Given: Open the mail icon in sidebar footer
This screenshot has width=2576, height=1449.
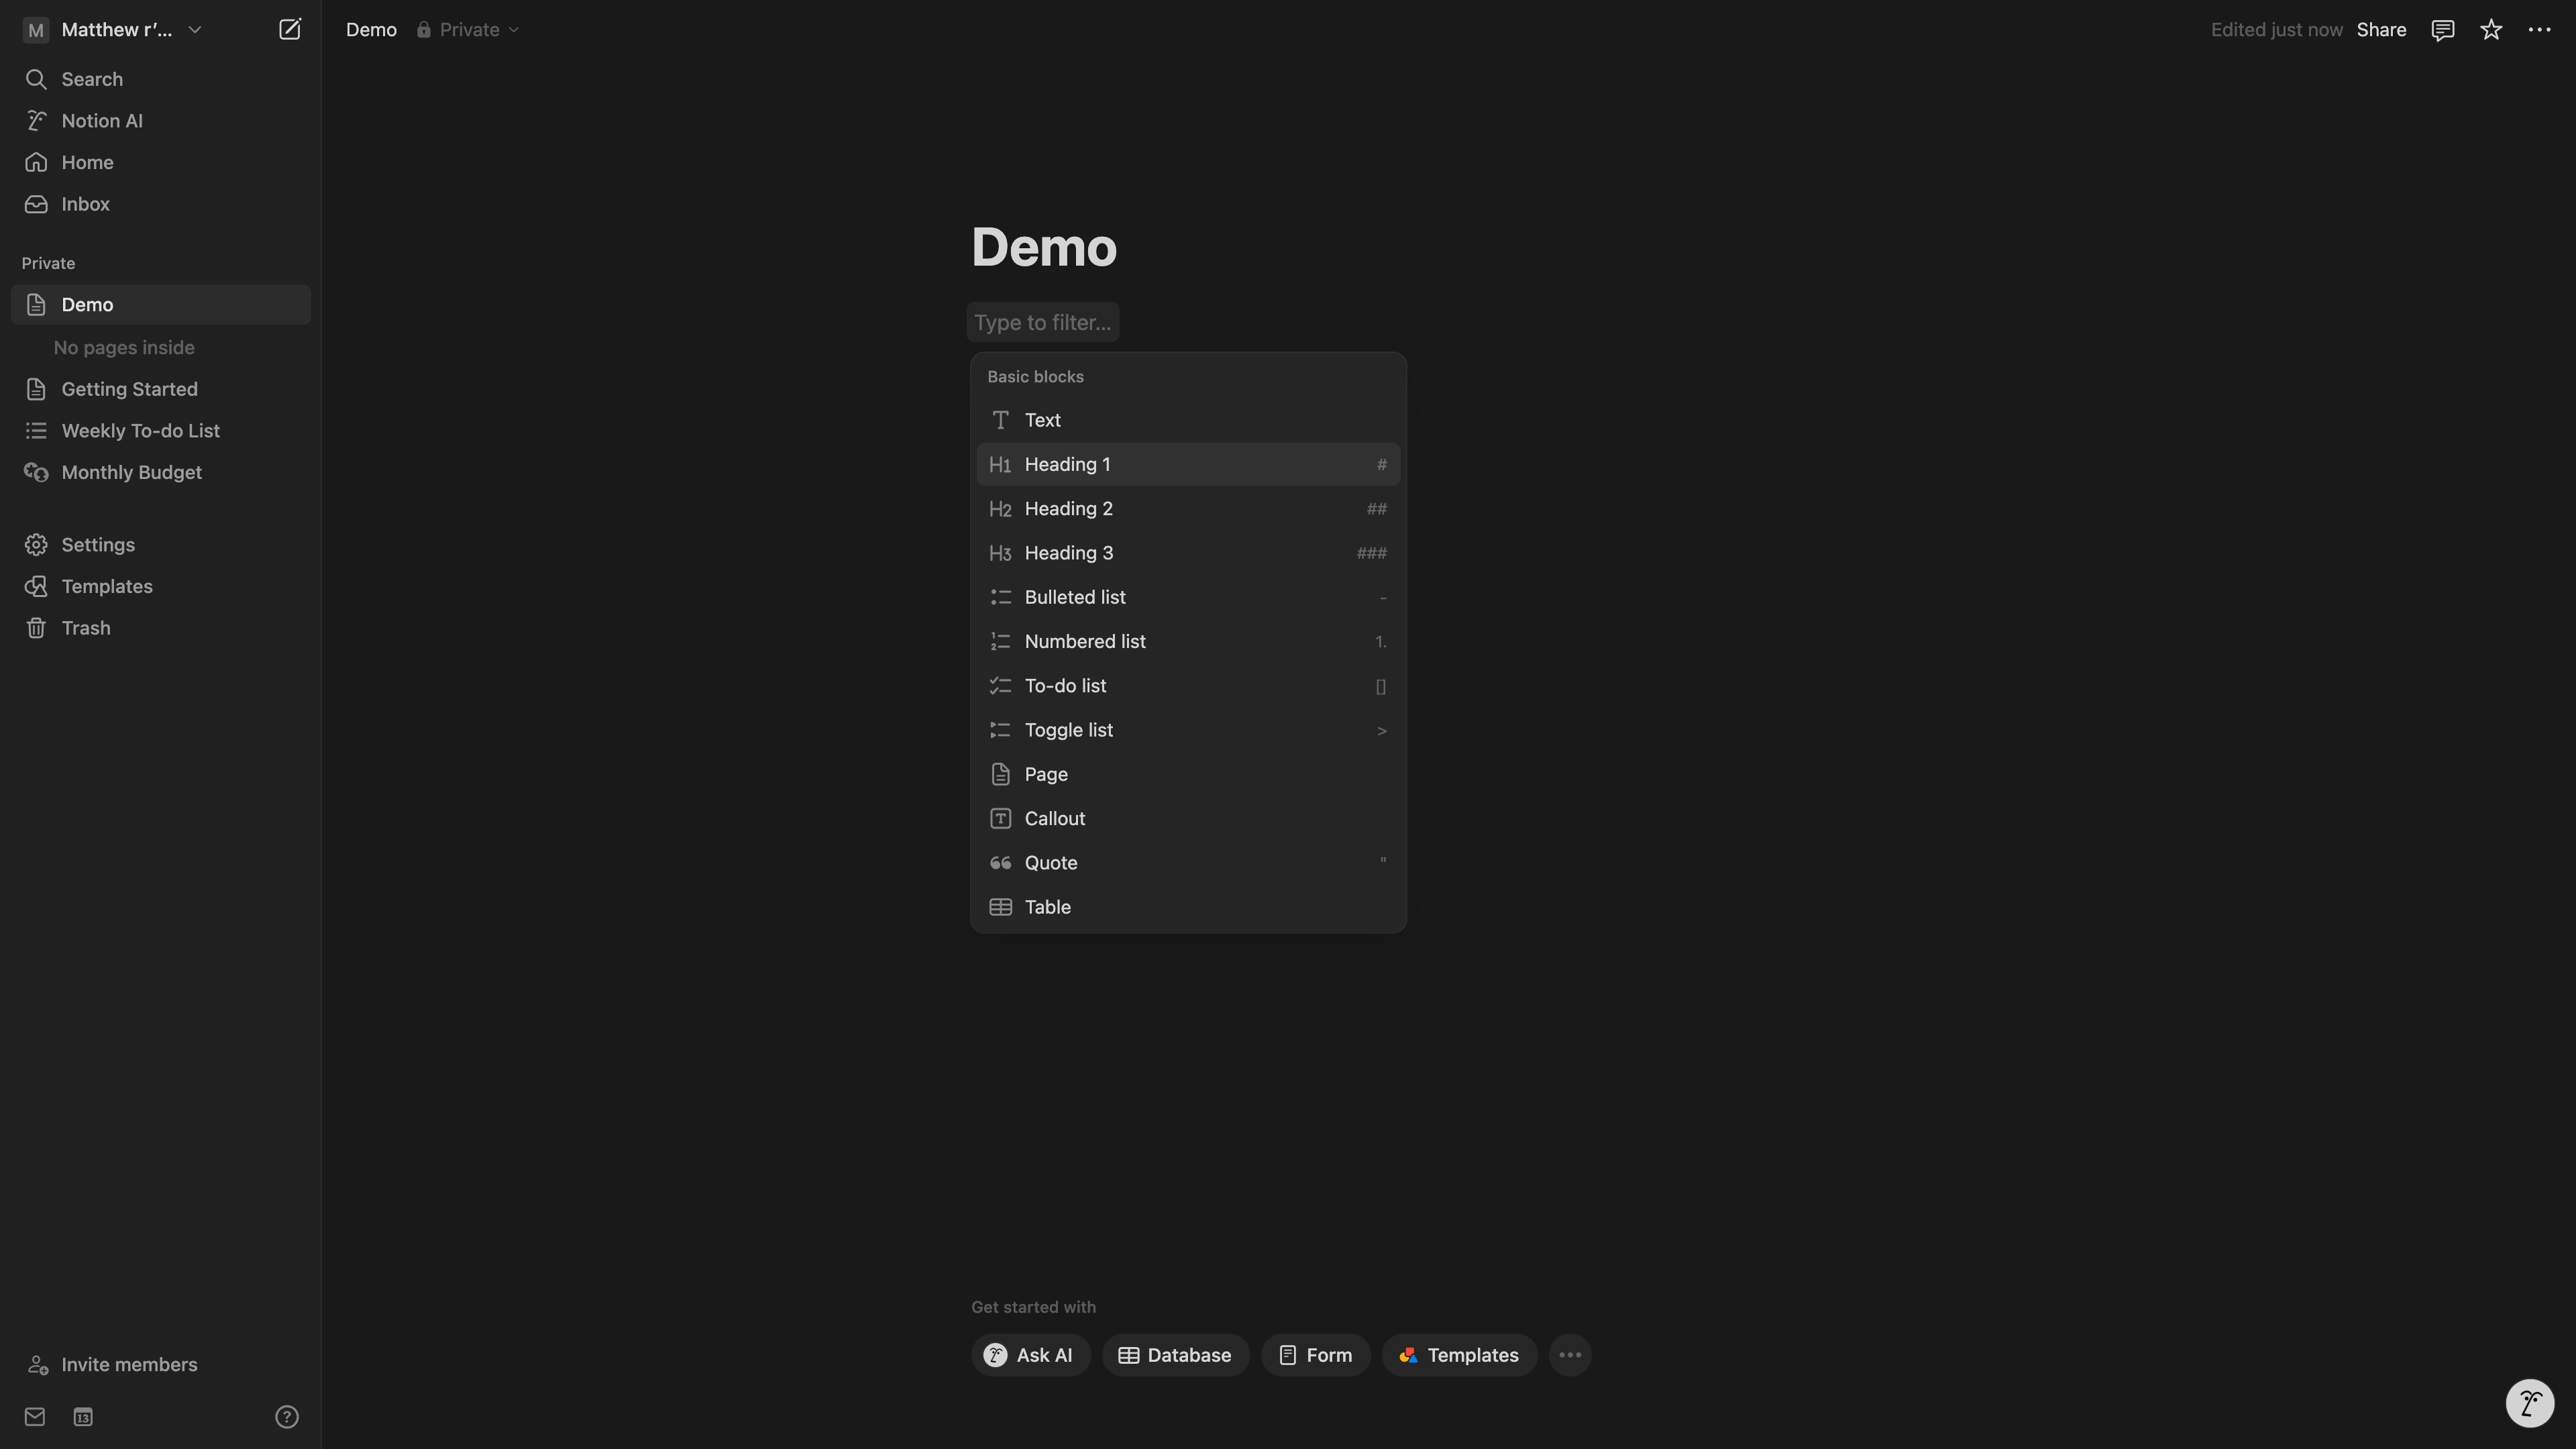Looking at the screenshot, I should click(35, 1417).
